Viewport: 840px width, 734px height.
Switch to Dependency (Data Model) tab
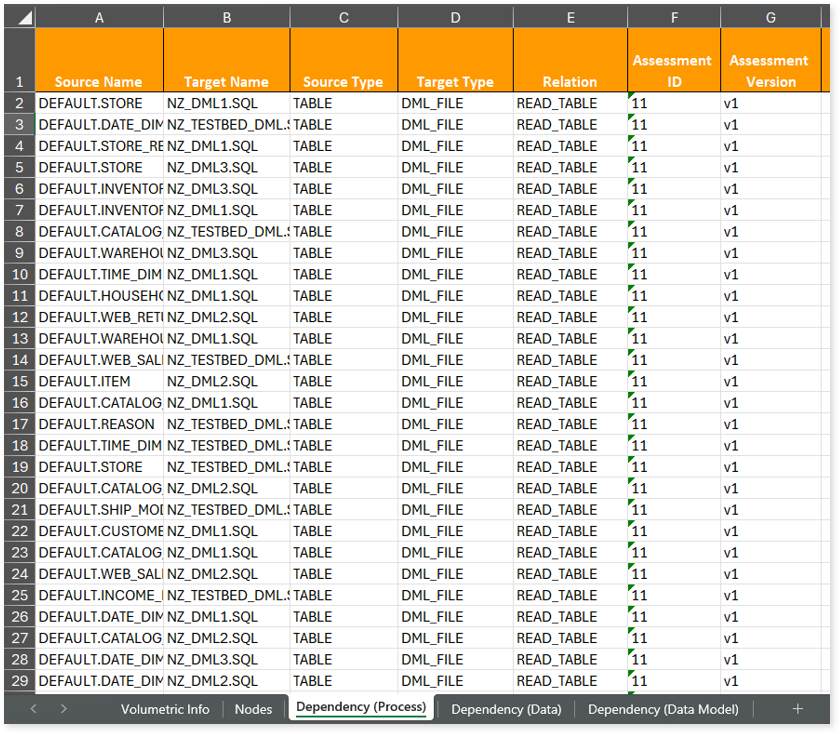[663, 709]
